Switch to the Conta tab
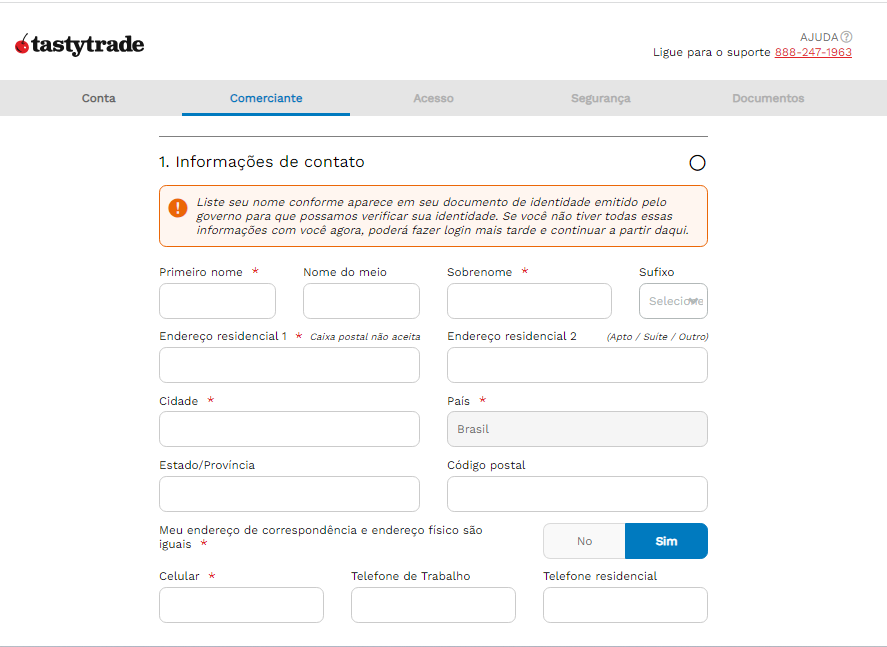The image size is (887, 647). (x=99, y=98)
